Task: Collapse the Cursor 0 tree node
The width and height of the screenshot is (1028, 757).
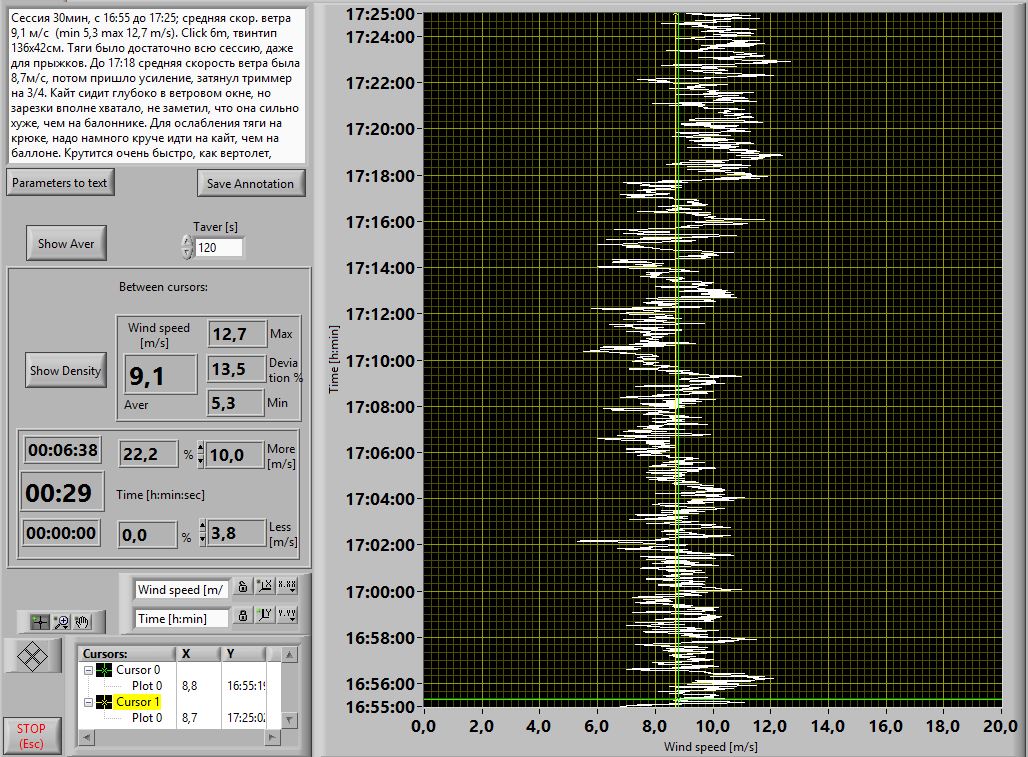Action: coord(88,670)
